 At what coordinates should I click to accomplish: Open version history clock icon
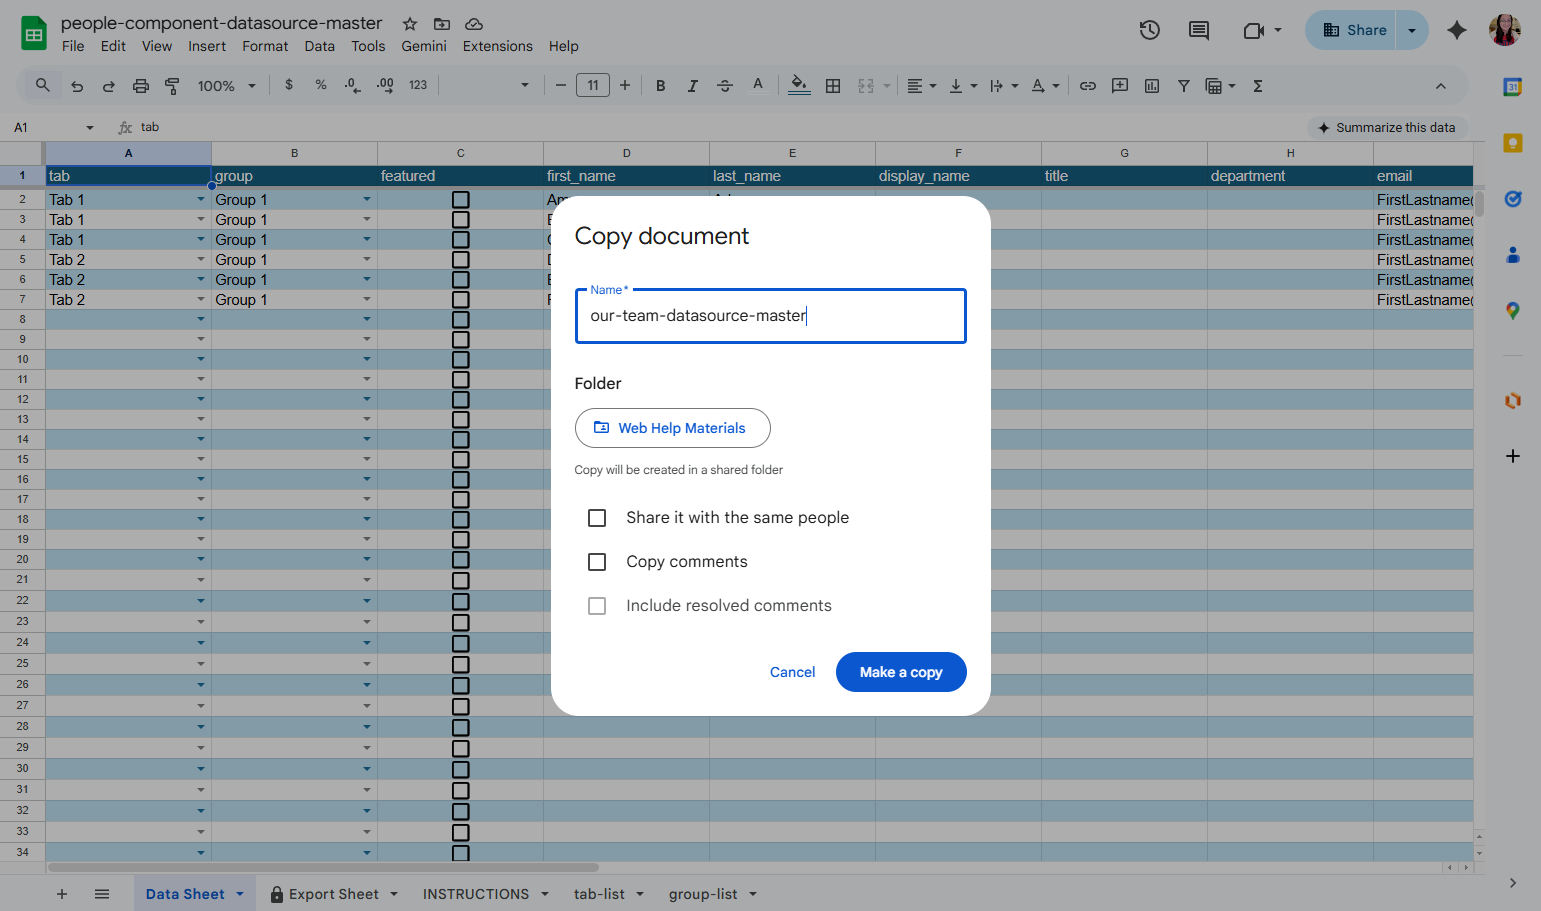(x=1150, y=30)
